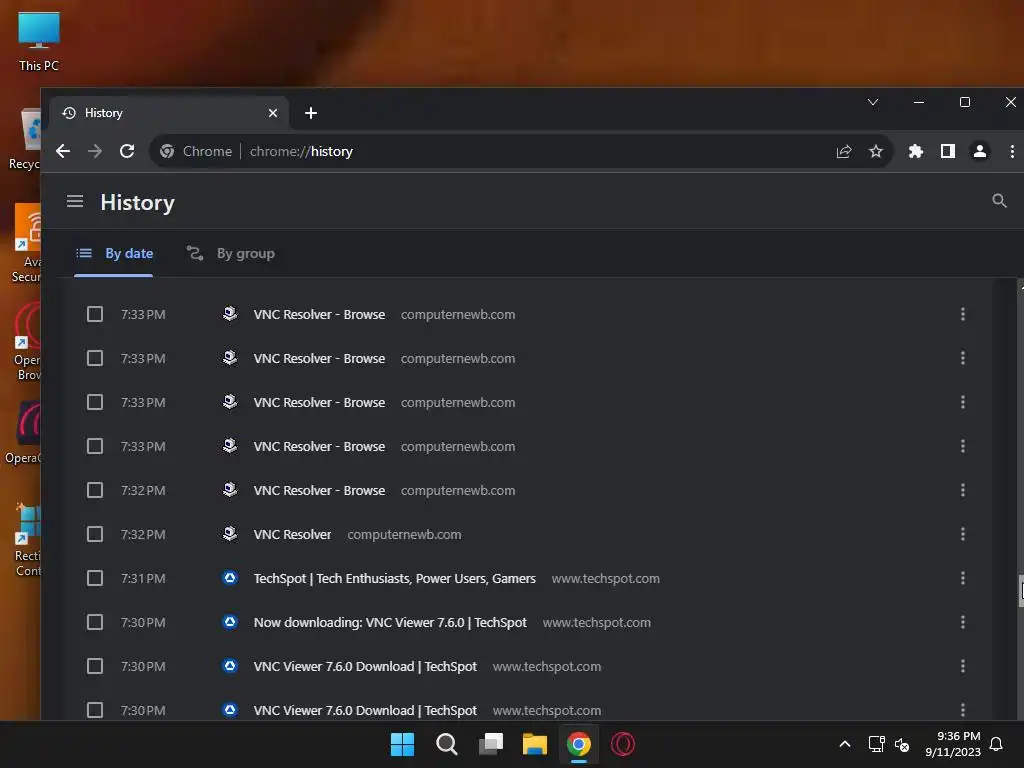Show the Chrome side panel
Viewport: 1024px width, 768px height.
[x=948, y=152]
